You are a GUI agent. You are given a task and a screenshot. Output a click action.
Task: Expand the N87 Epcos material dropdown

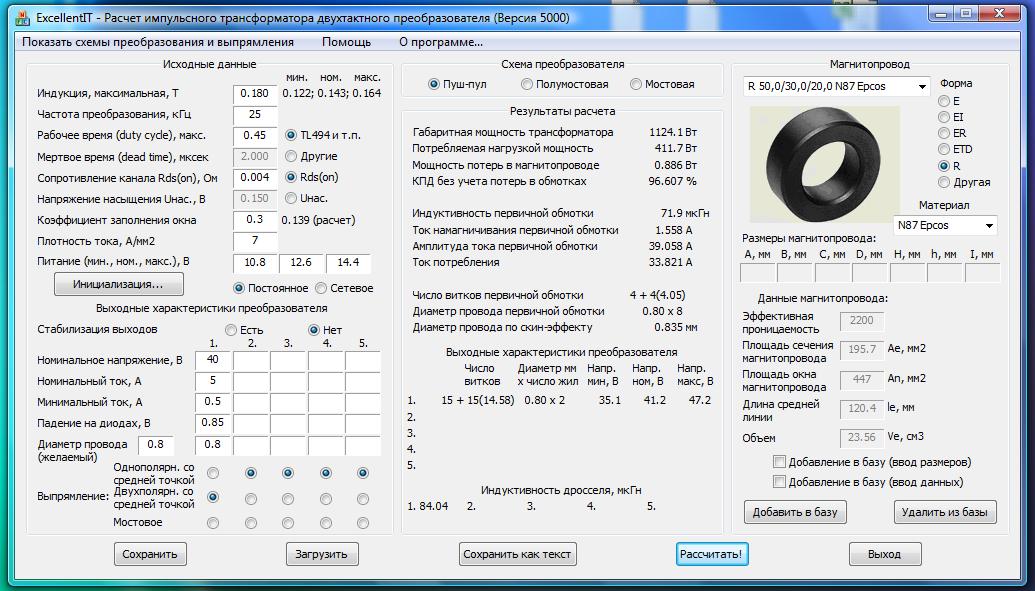[x=944, y=226]
